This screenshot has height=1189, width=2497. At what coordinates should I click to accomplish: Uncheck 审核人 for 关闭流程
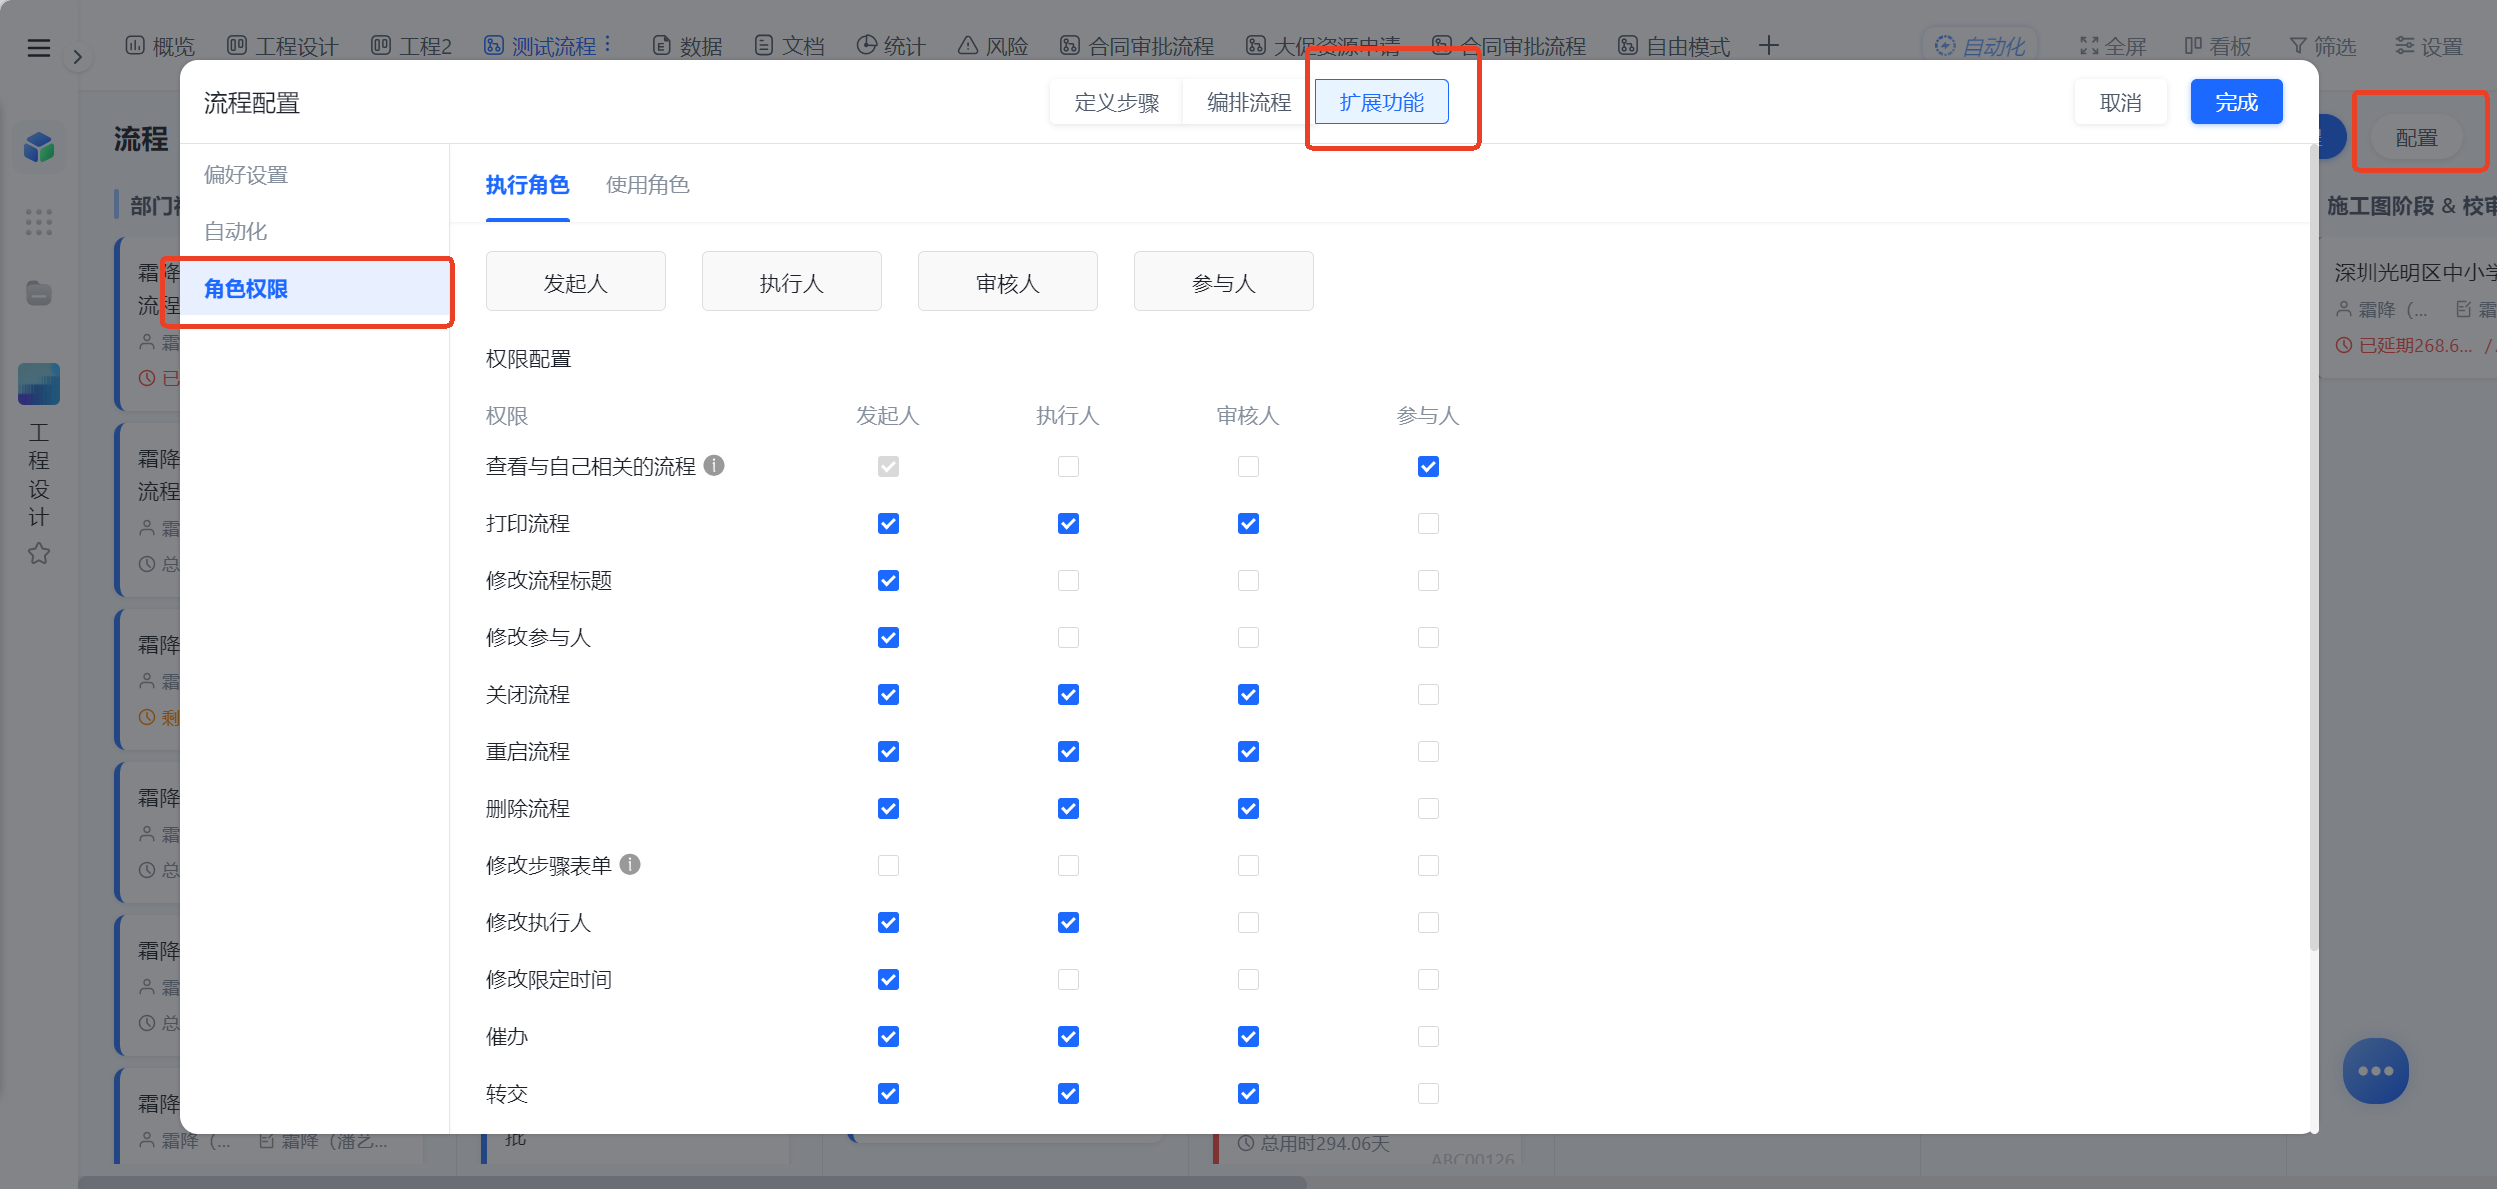(1248, 694)
